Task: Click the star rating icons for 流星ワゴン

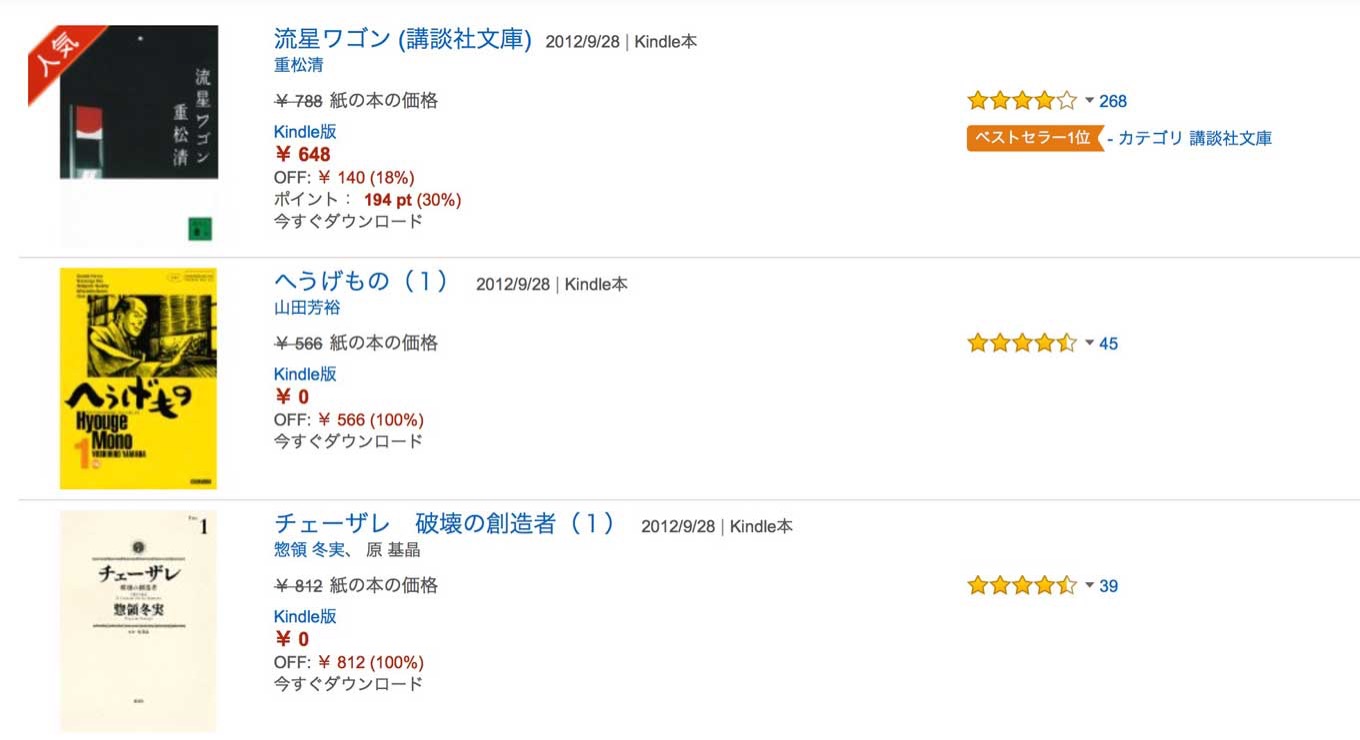Action: [1022, 100]
